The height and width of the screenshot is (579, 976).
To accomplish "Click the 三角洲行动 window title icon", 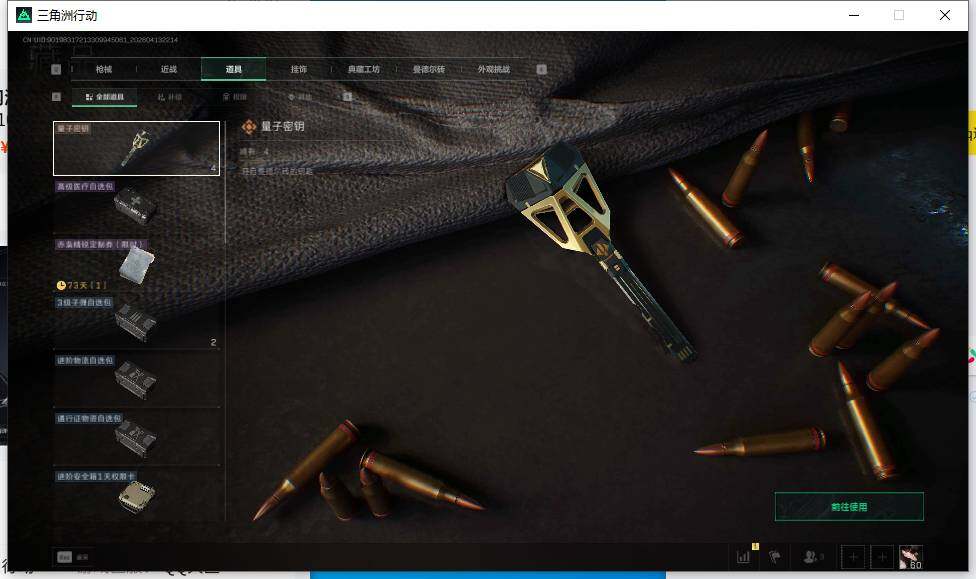I will pyautogui.click(x=24, y=15).
